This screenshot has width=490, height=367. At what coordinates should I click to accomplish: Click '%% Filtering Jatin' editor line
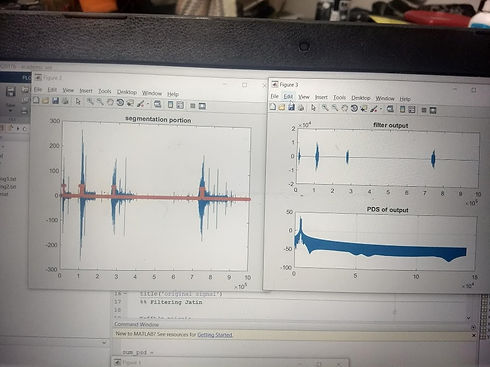[171, 302]
